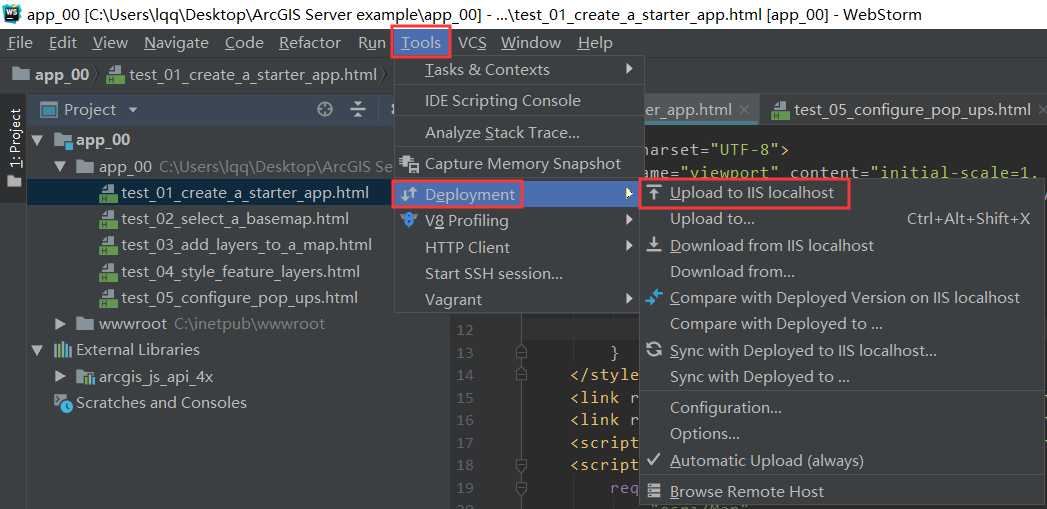Switch to test_05_configure_pop_ups.html editor tab

tap(903, 110)
